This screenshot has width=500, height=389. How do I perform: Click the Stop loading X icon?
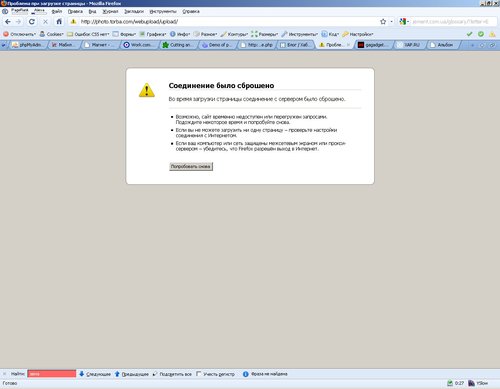click(x=46, y=22)
